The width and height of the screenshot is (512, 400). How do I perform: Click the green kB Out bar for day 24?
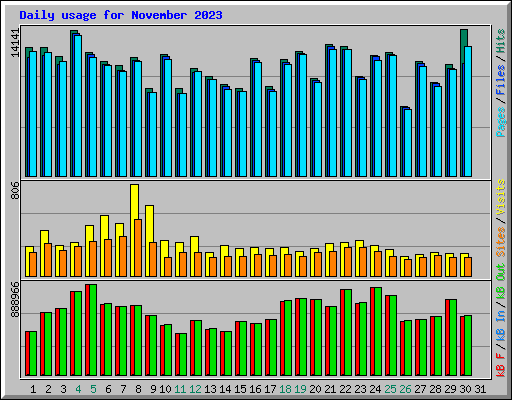pyautogui.click(x=378, y=331)
